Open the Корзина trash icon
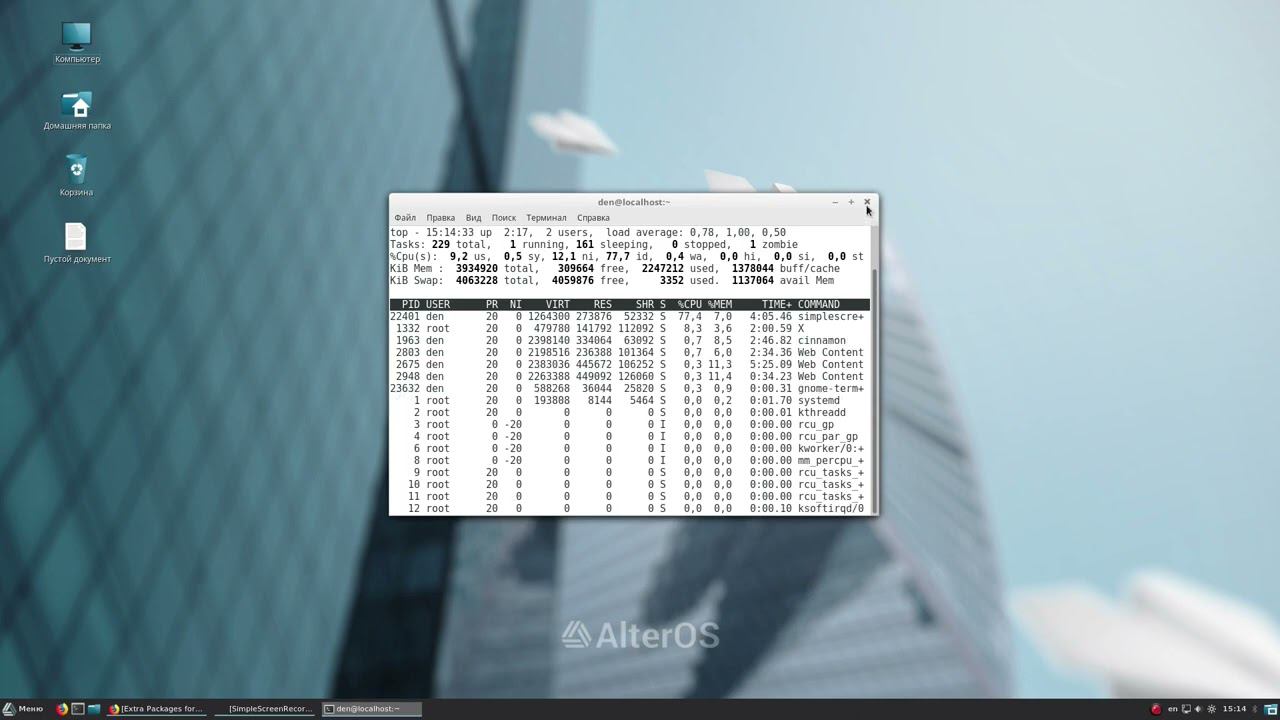 click(77, 175)
